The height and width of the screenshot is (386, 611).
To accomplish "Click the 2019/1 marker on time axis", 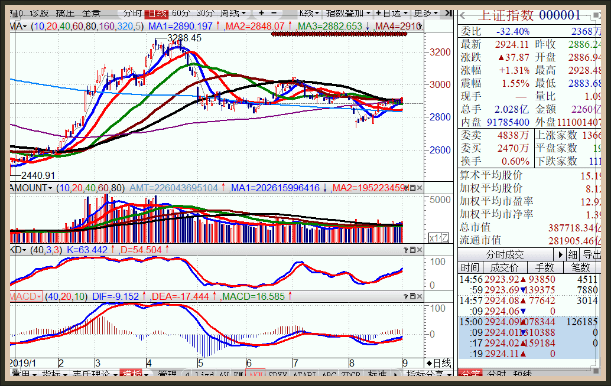I will click(x=23, y=363).
